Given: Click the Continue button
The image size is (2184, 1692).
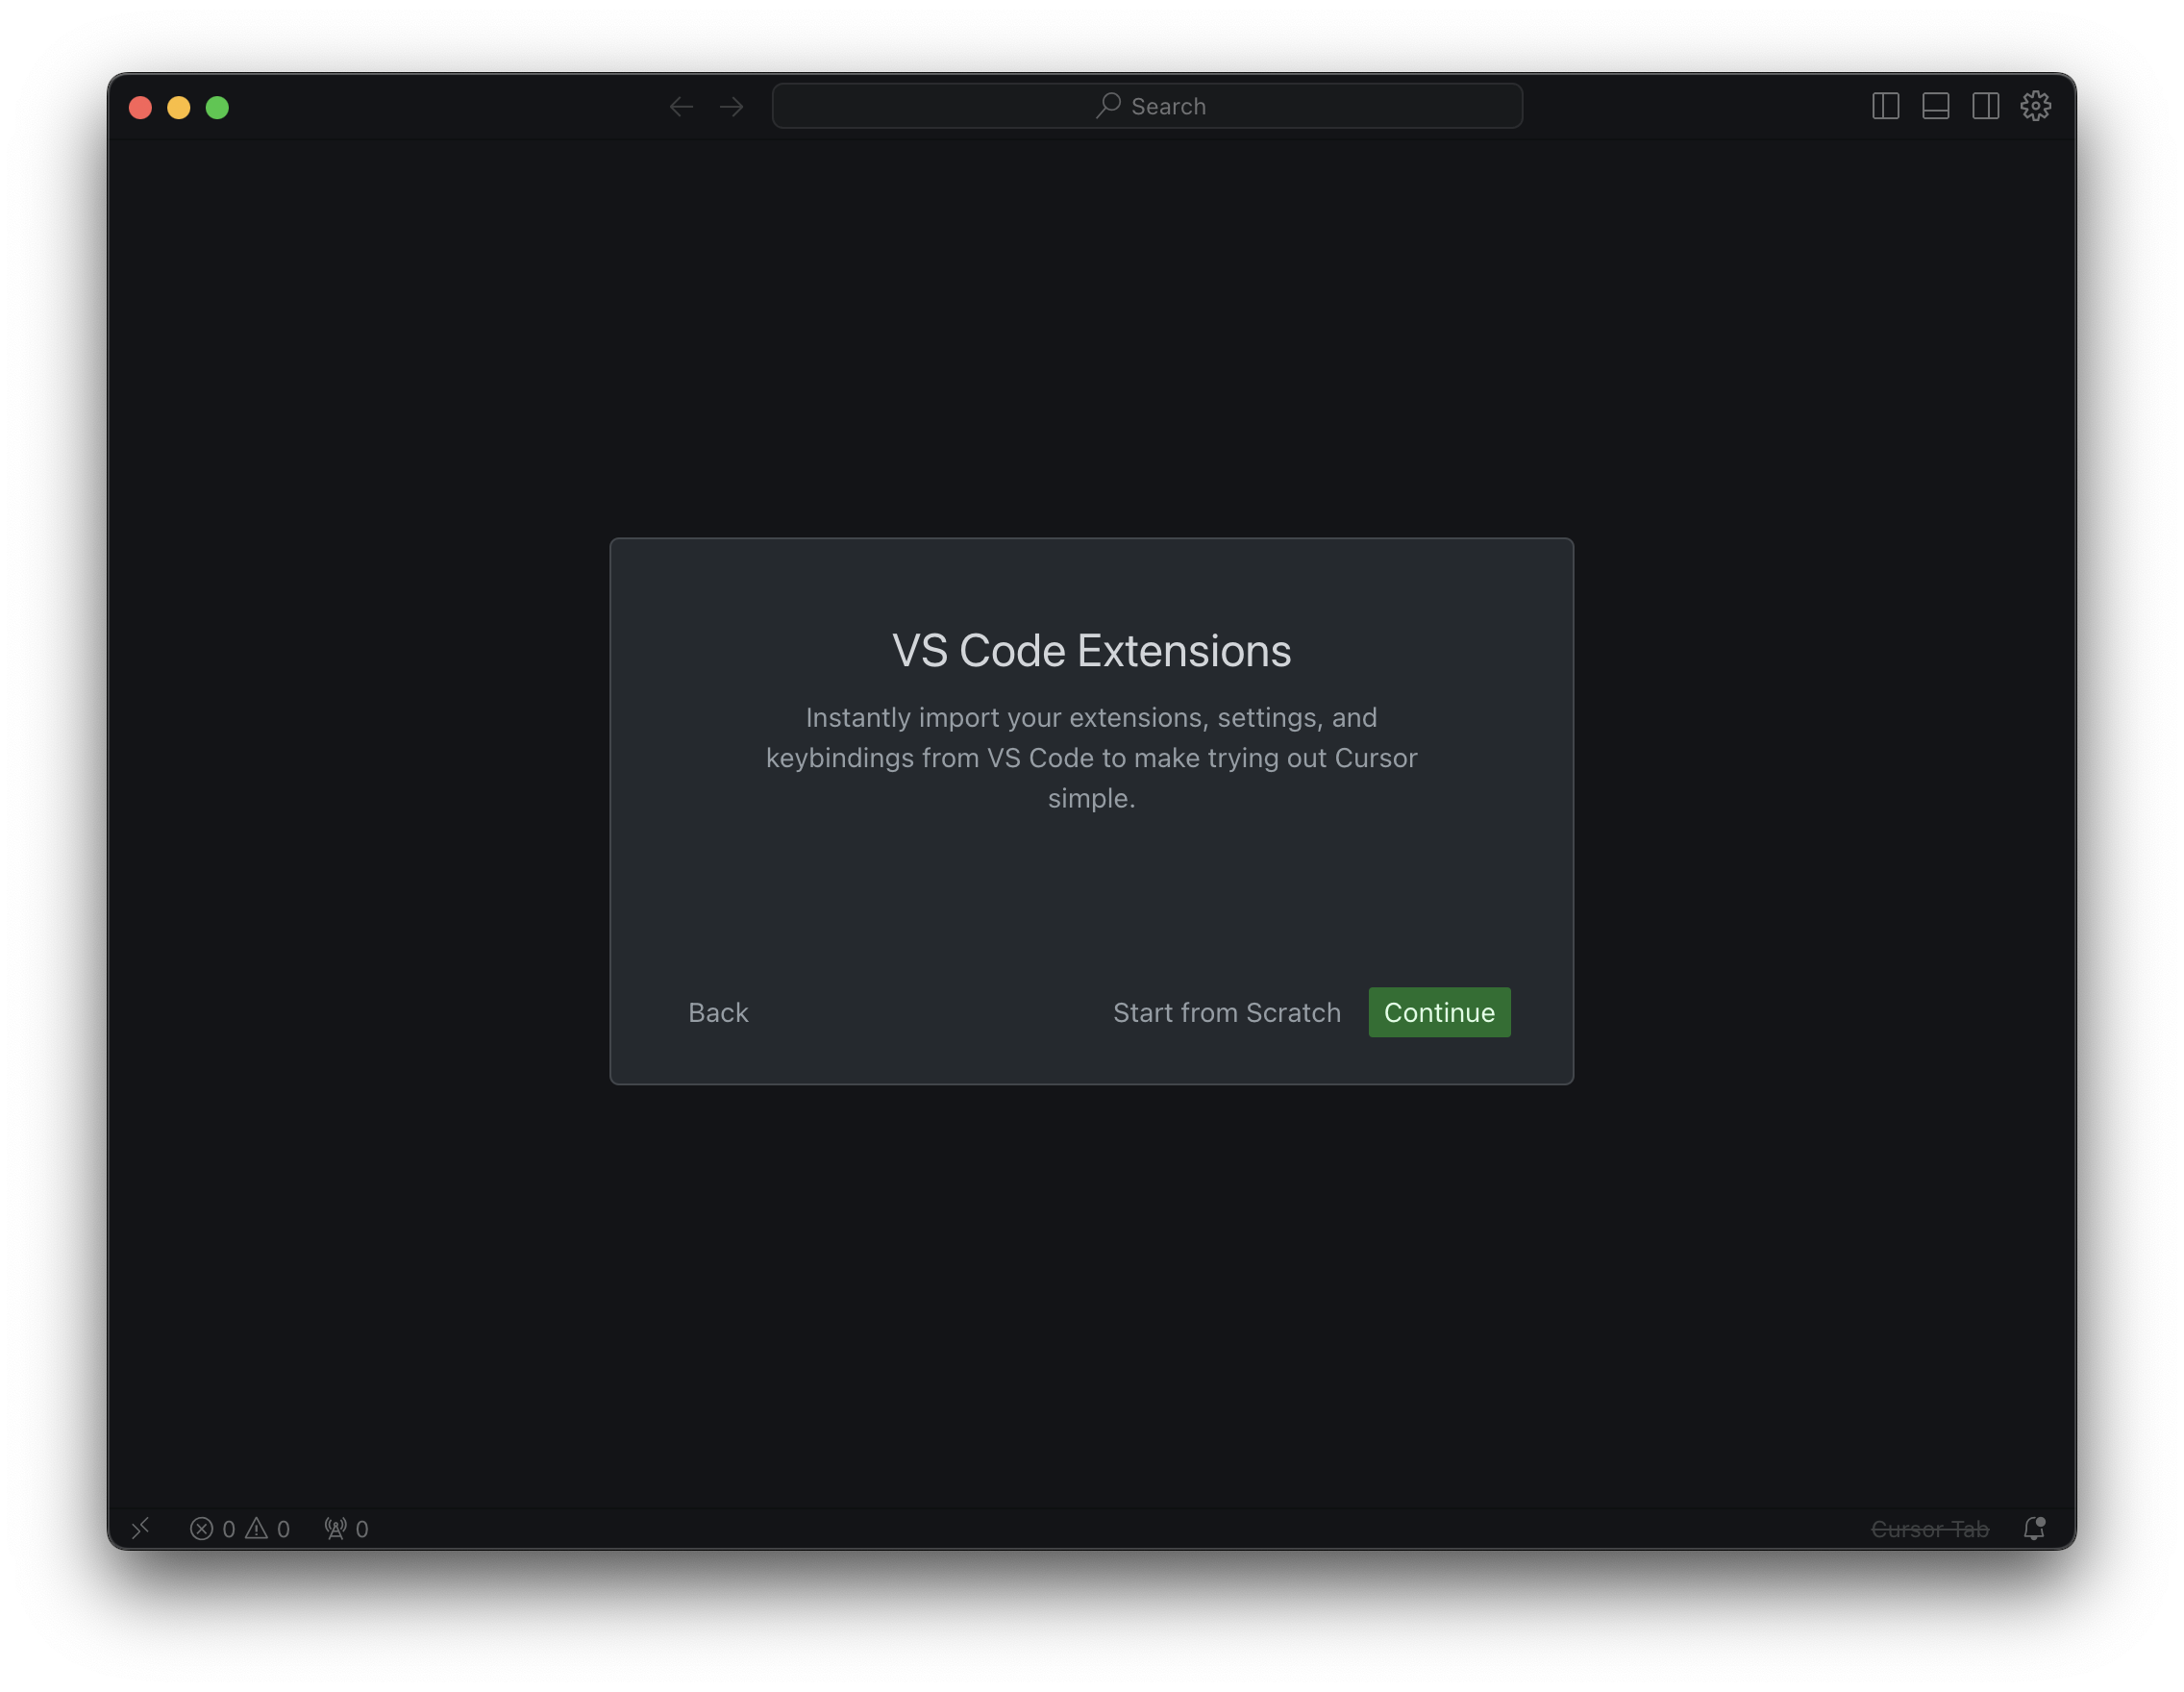Looking at the screenshot, I should [1439, 1012].
